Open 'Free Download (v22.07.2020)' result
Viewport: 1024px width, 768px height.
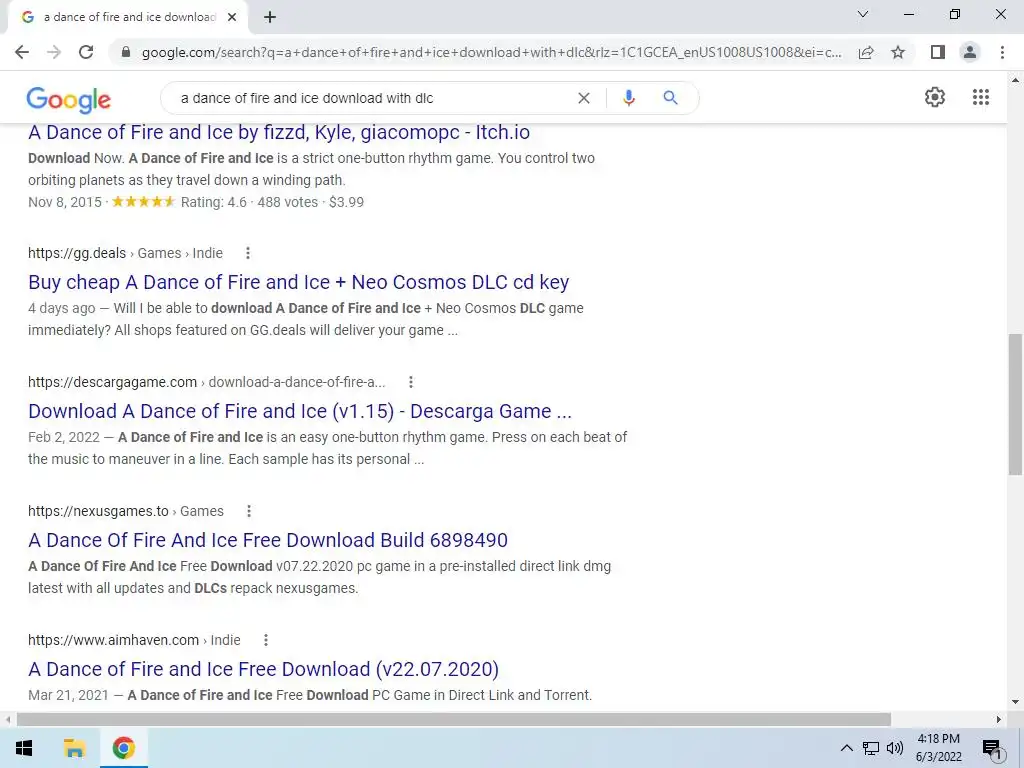click(263, 669)
